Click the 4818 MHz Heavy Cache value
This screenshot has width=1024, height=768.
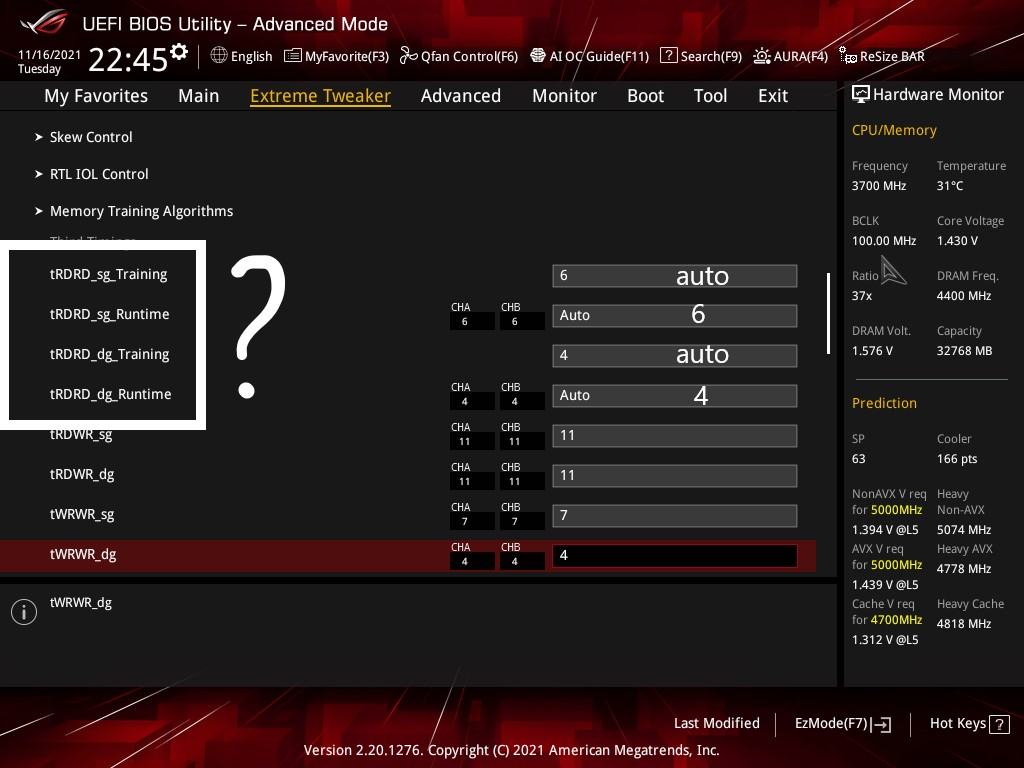coord(964,624)
